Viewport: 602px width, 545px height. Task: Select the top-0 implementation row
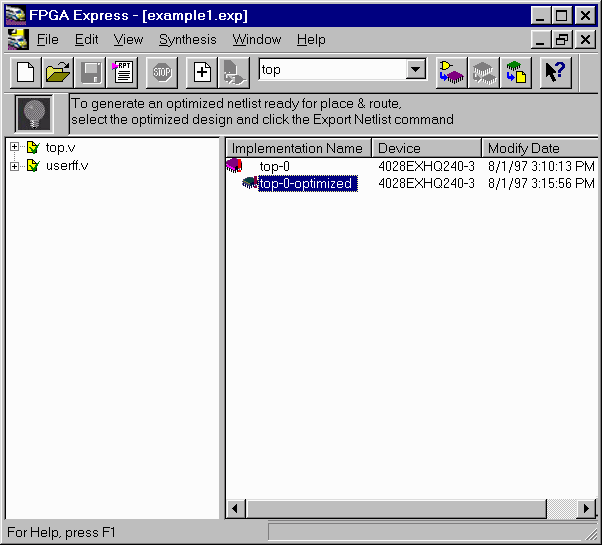(275, 166)
